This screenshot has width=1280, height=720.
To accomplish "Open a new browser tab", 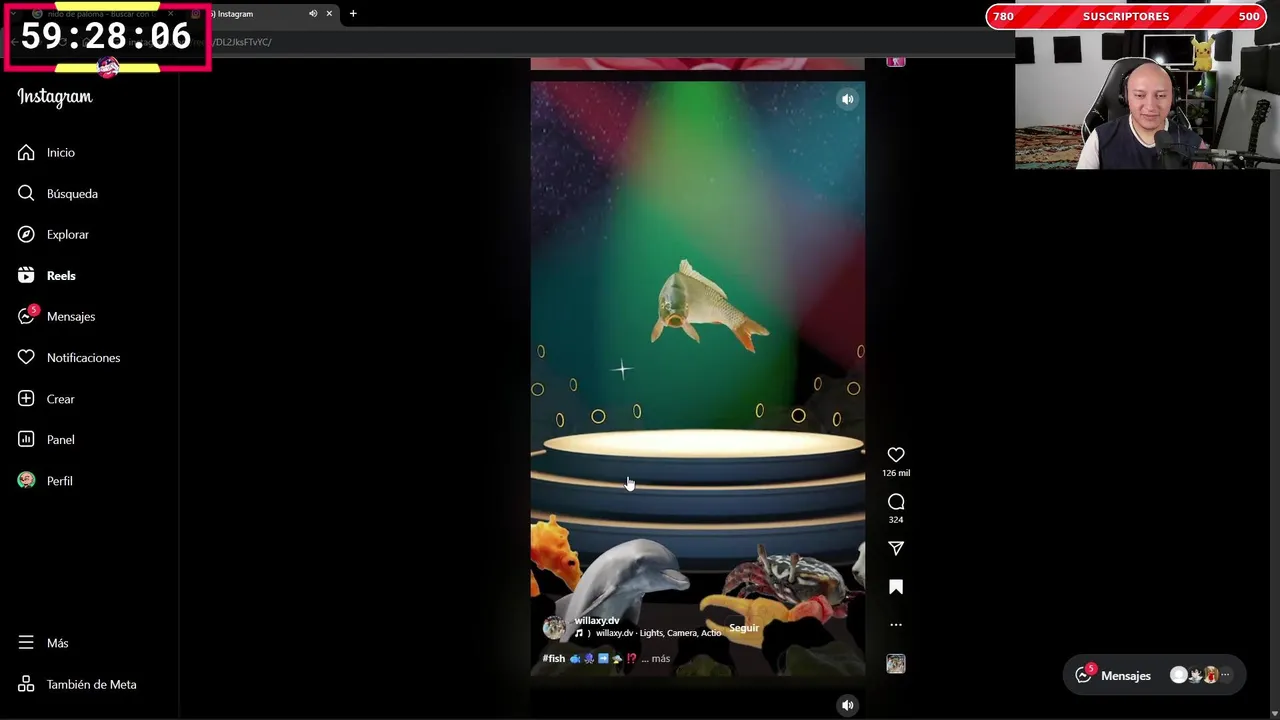I will [x=353, y=14].
